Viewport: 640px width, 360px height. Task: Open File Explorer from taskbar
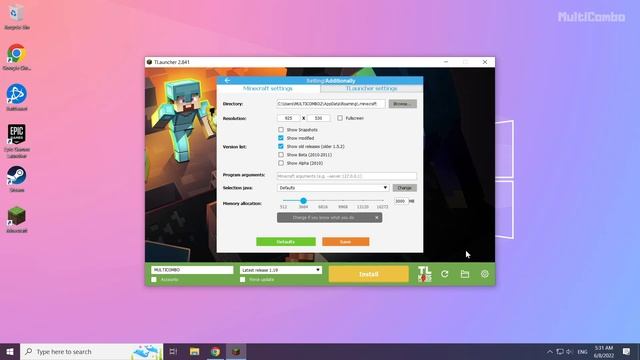194,351
